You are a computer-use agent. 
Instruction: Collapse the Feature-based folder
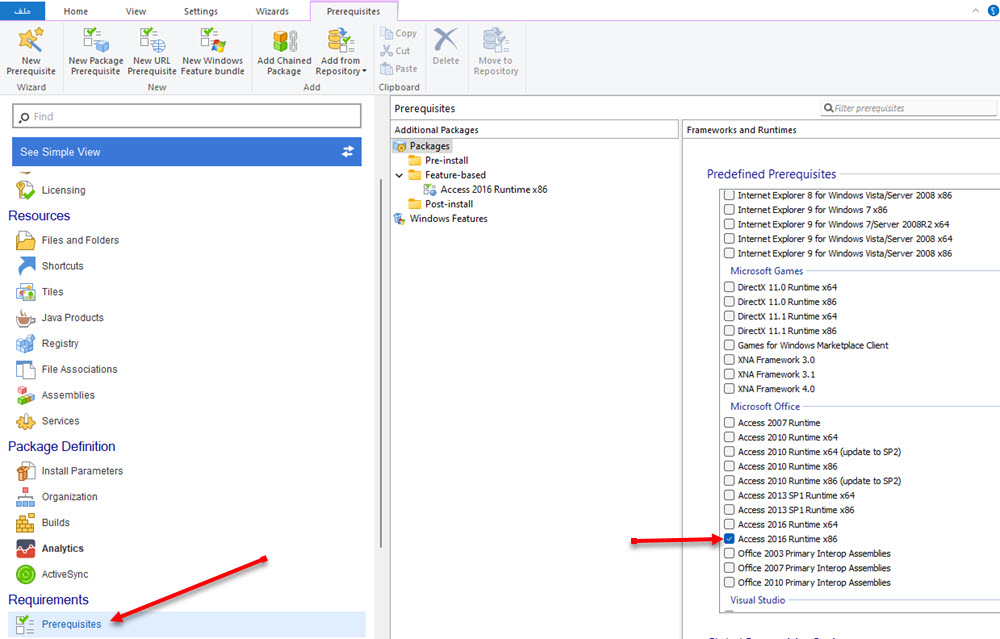click(x=399, y=175)
